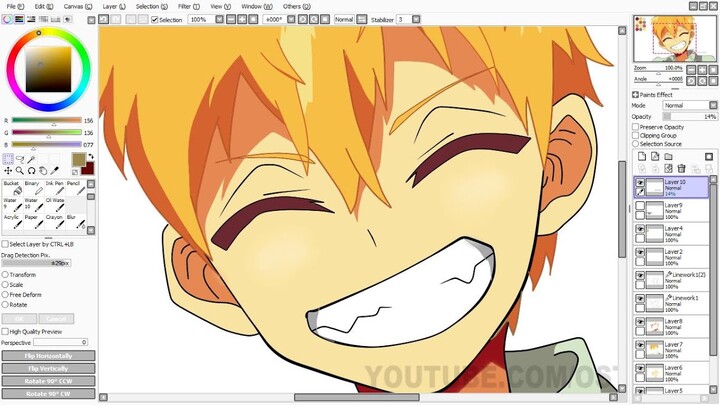This screenshot has width=720, height=405.
Task: Toggle the Selection checkbox in toolbar
Action: (x=155, y=20)
